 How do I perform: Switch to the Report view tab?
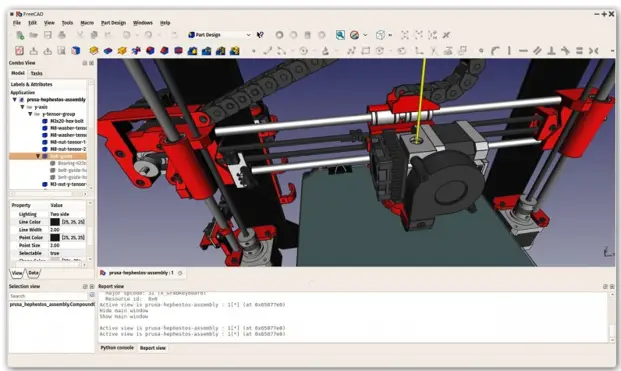point(153,348)
